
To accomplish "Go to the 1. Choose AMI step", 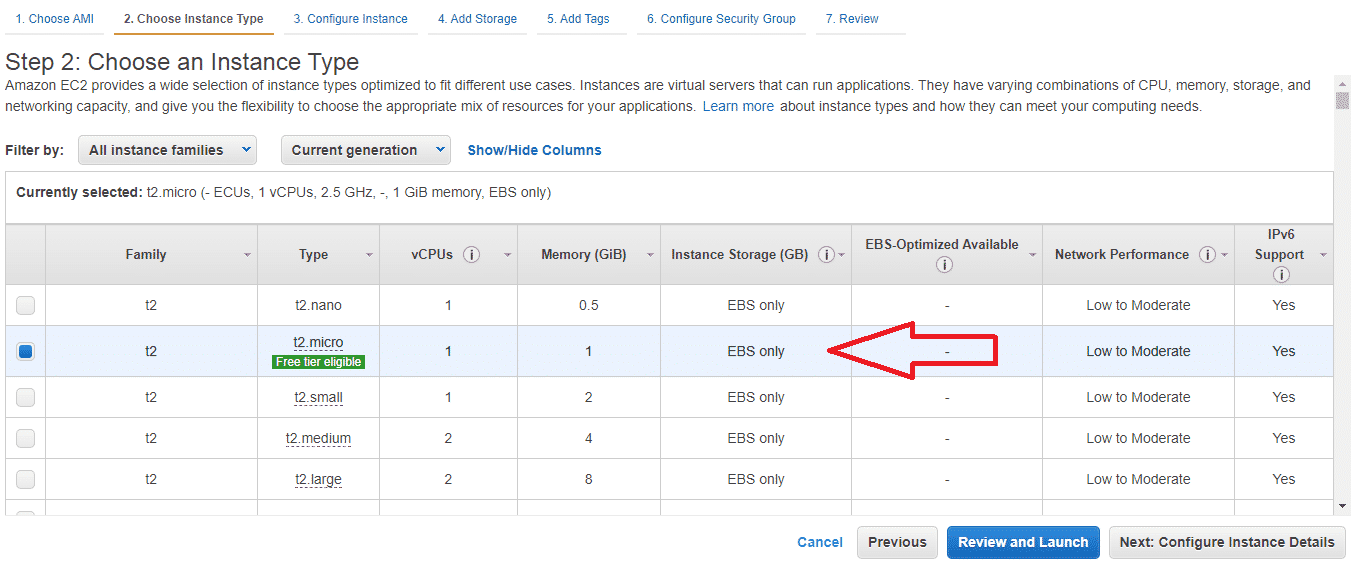I will [55, 19].
